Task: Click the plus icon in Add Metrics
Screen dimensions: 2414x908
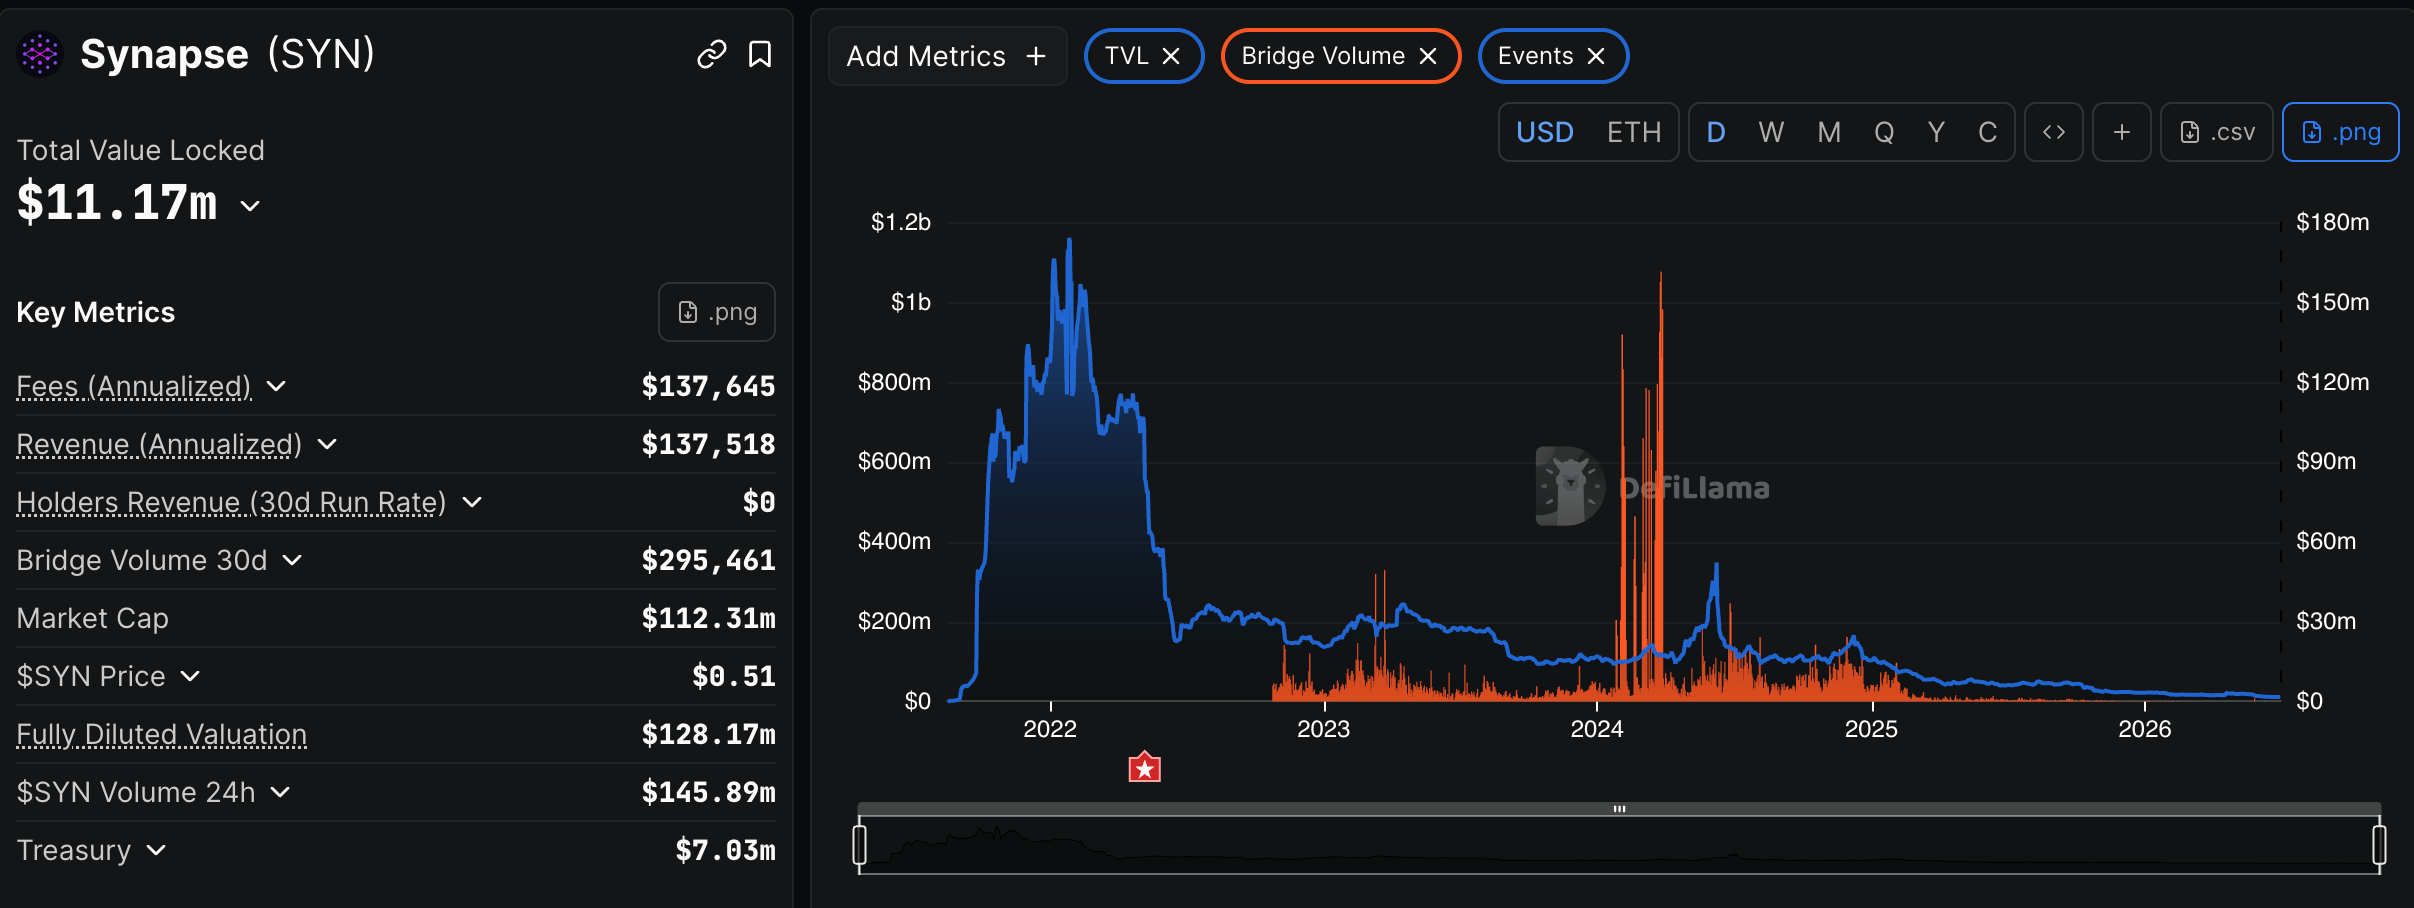Action: click(x=1036, y=56)
